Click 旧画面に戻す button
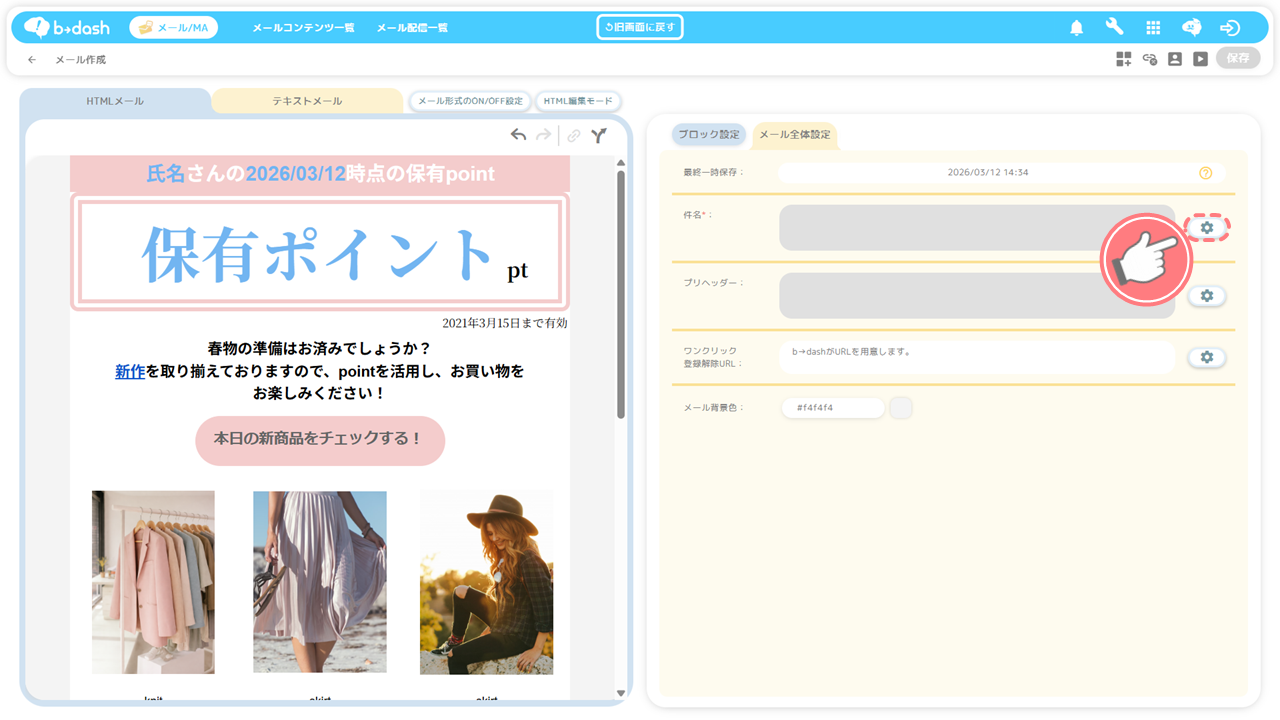This screenshot has height=720, width=1280. (x=640, y=27)
